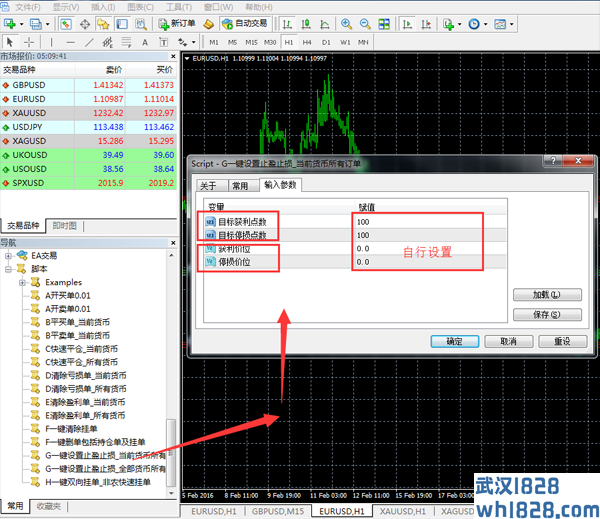600x519 pixels.
Task: Click the 重设 (Reset) button
Action: (562, 341)
